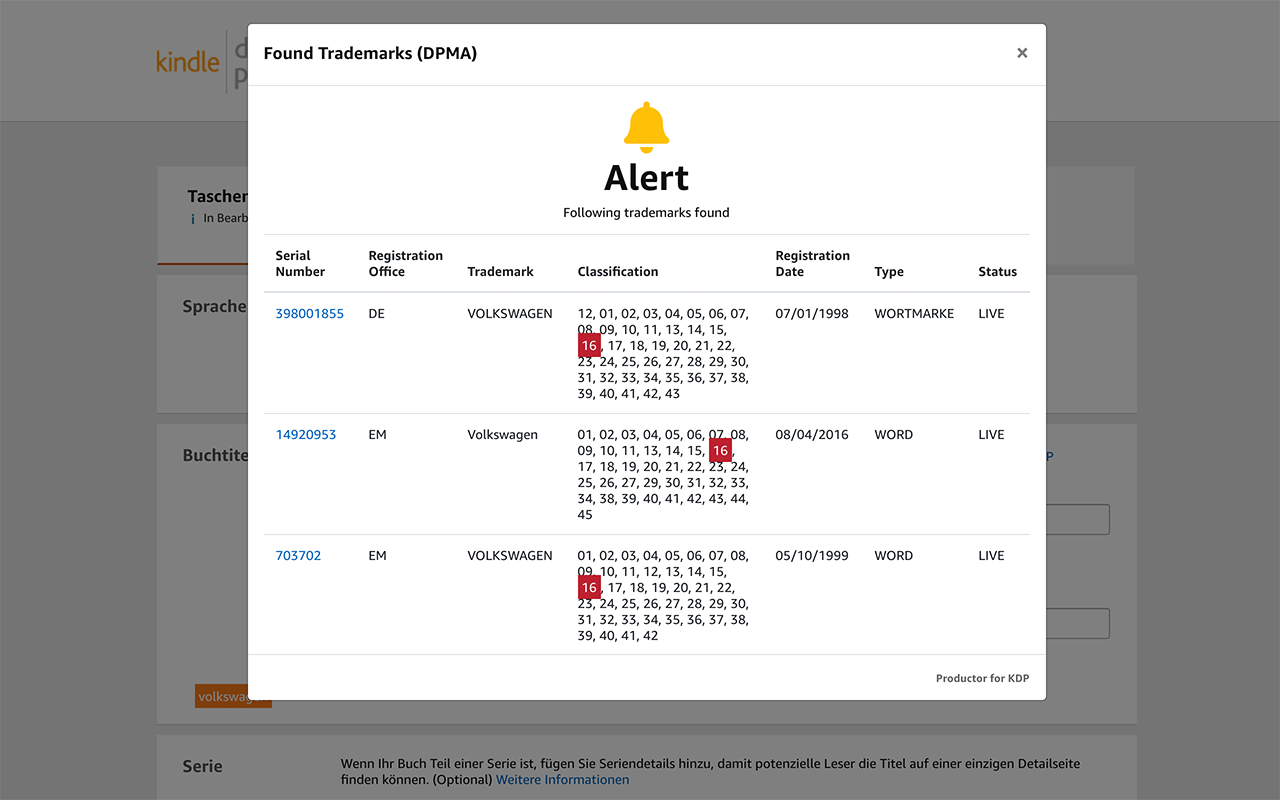
Task: Click 'Following trademarks found' subtitle
Action: pyautogui.click(x=646, y=213)
